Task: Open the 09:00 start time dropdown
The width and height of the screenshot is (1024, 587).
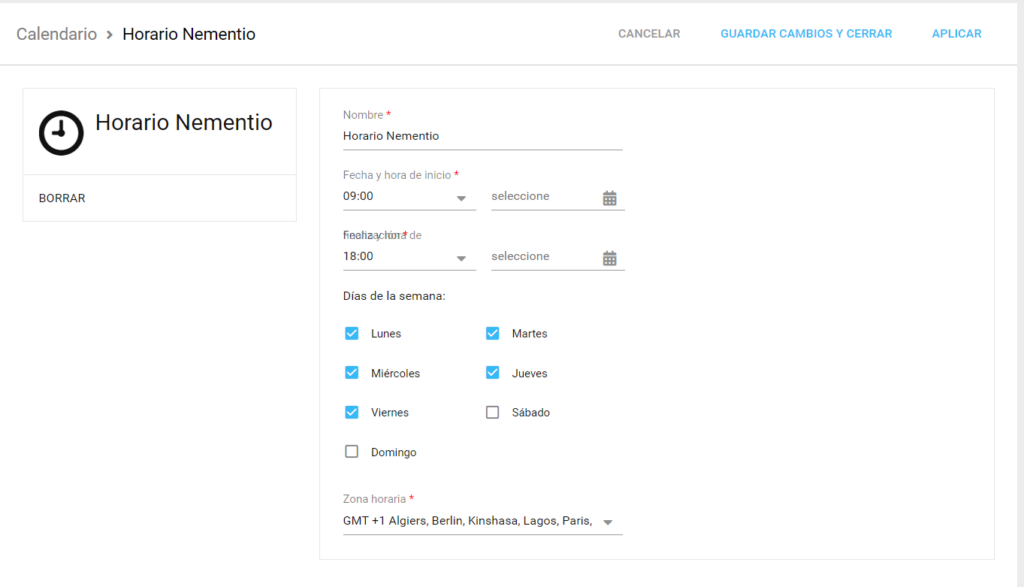Action: 461,197
